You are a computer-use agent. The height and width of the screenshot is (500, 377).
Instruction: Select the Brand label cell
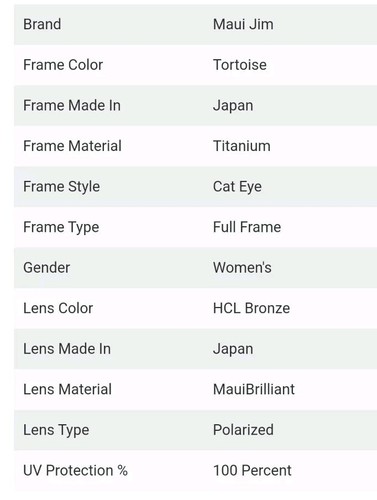pyautogui.click(x=42, y=24)
